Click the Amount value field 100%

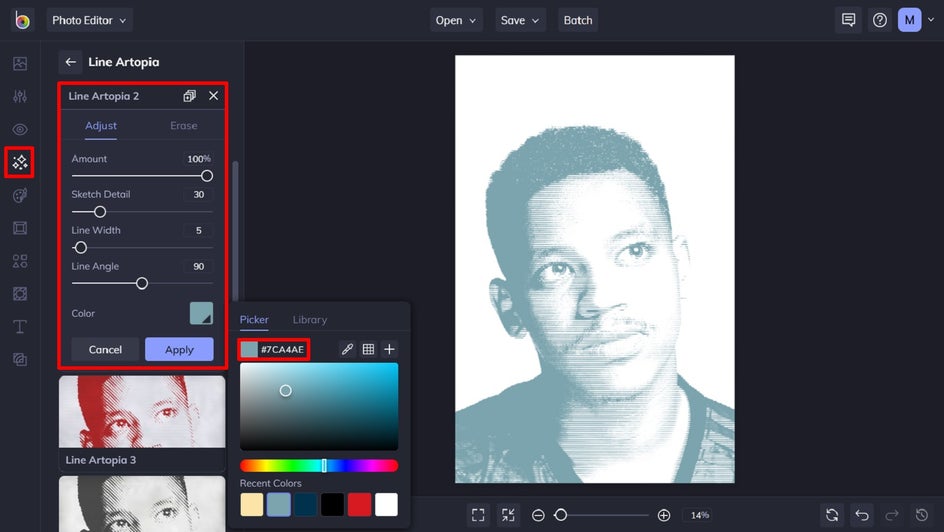198,159
